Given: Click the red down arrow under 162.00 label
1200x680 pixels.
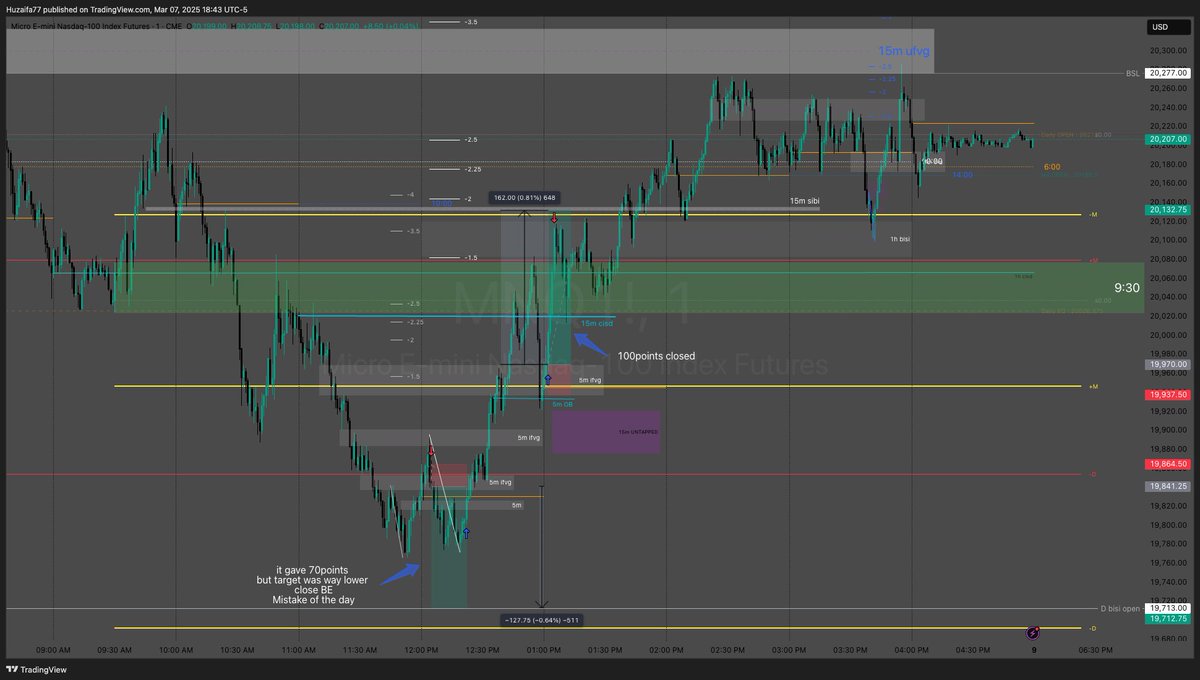Looking at the screenshot, I should [x=554, y=217].
